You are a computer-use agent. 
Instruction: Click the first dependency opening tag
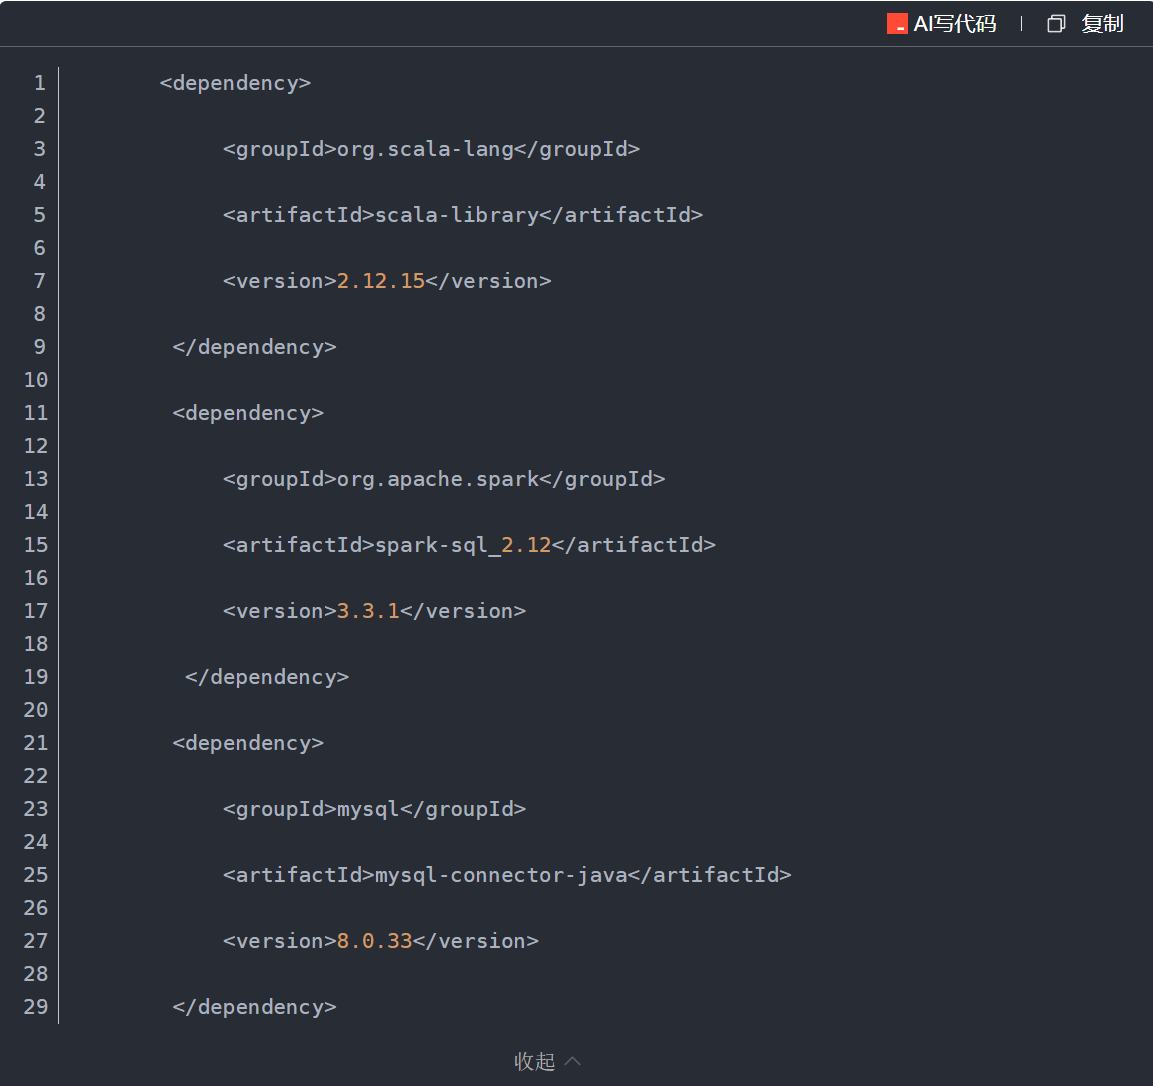(235, 83)
